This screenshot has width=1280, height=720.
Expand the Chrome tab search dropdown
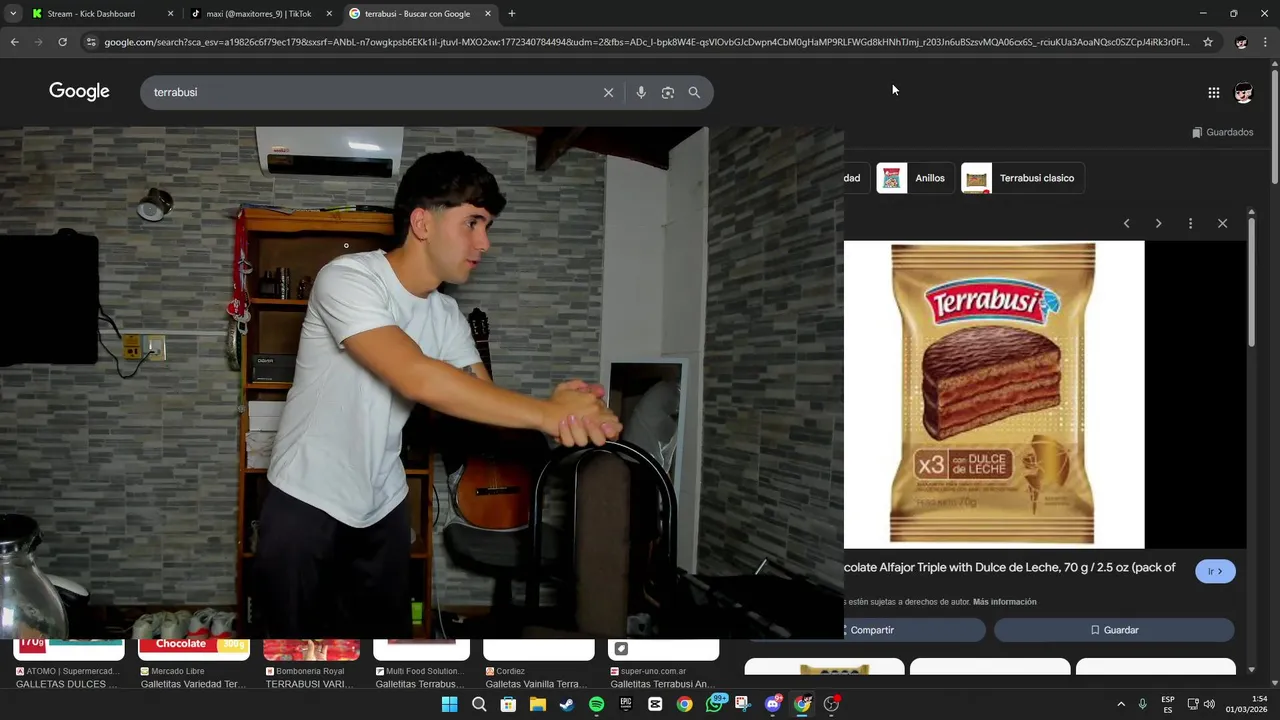pyautogui.click(x=13, y=14)
